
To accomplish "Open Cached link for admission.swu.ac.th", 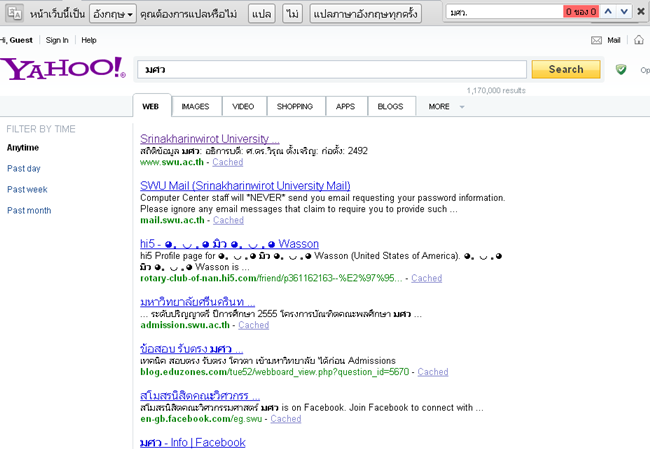I will tap(253, 325).
